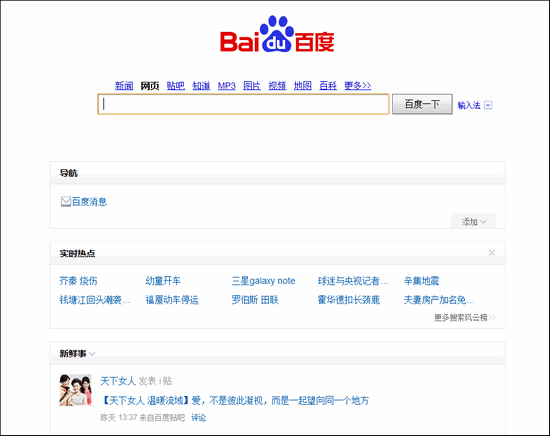The image size is (550, 436).
Task: Switch to the 新闻 tab
Action: coord(124,86)
